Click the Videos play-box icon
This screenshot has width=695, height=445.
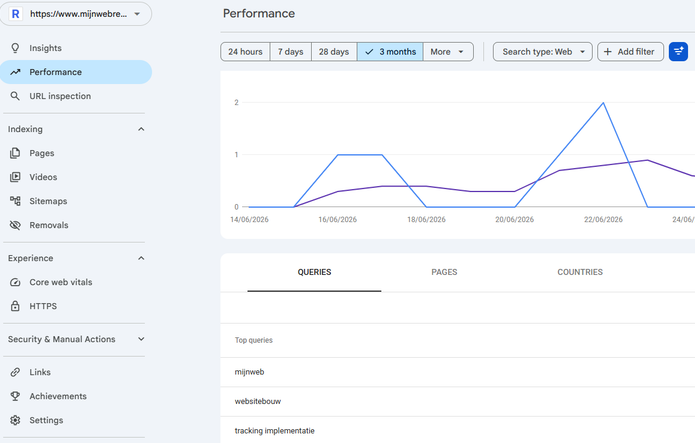pos(15,177)
